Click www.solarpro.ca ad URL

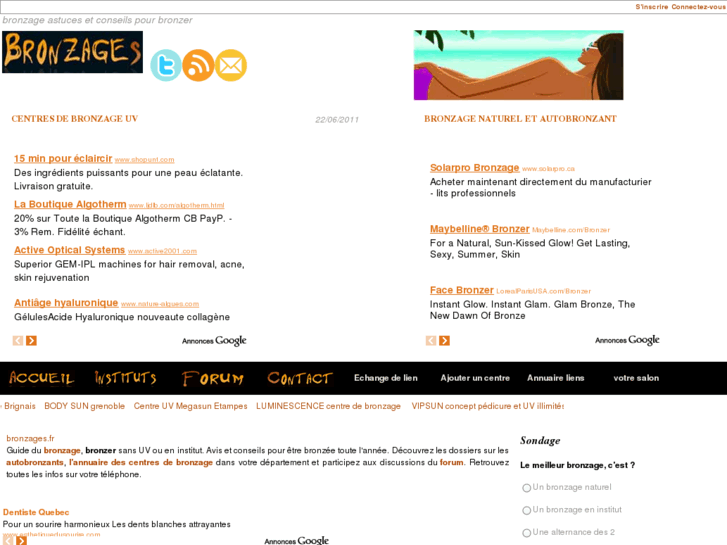[x=548, y=169]
